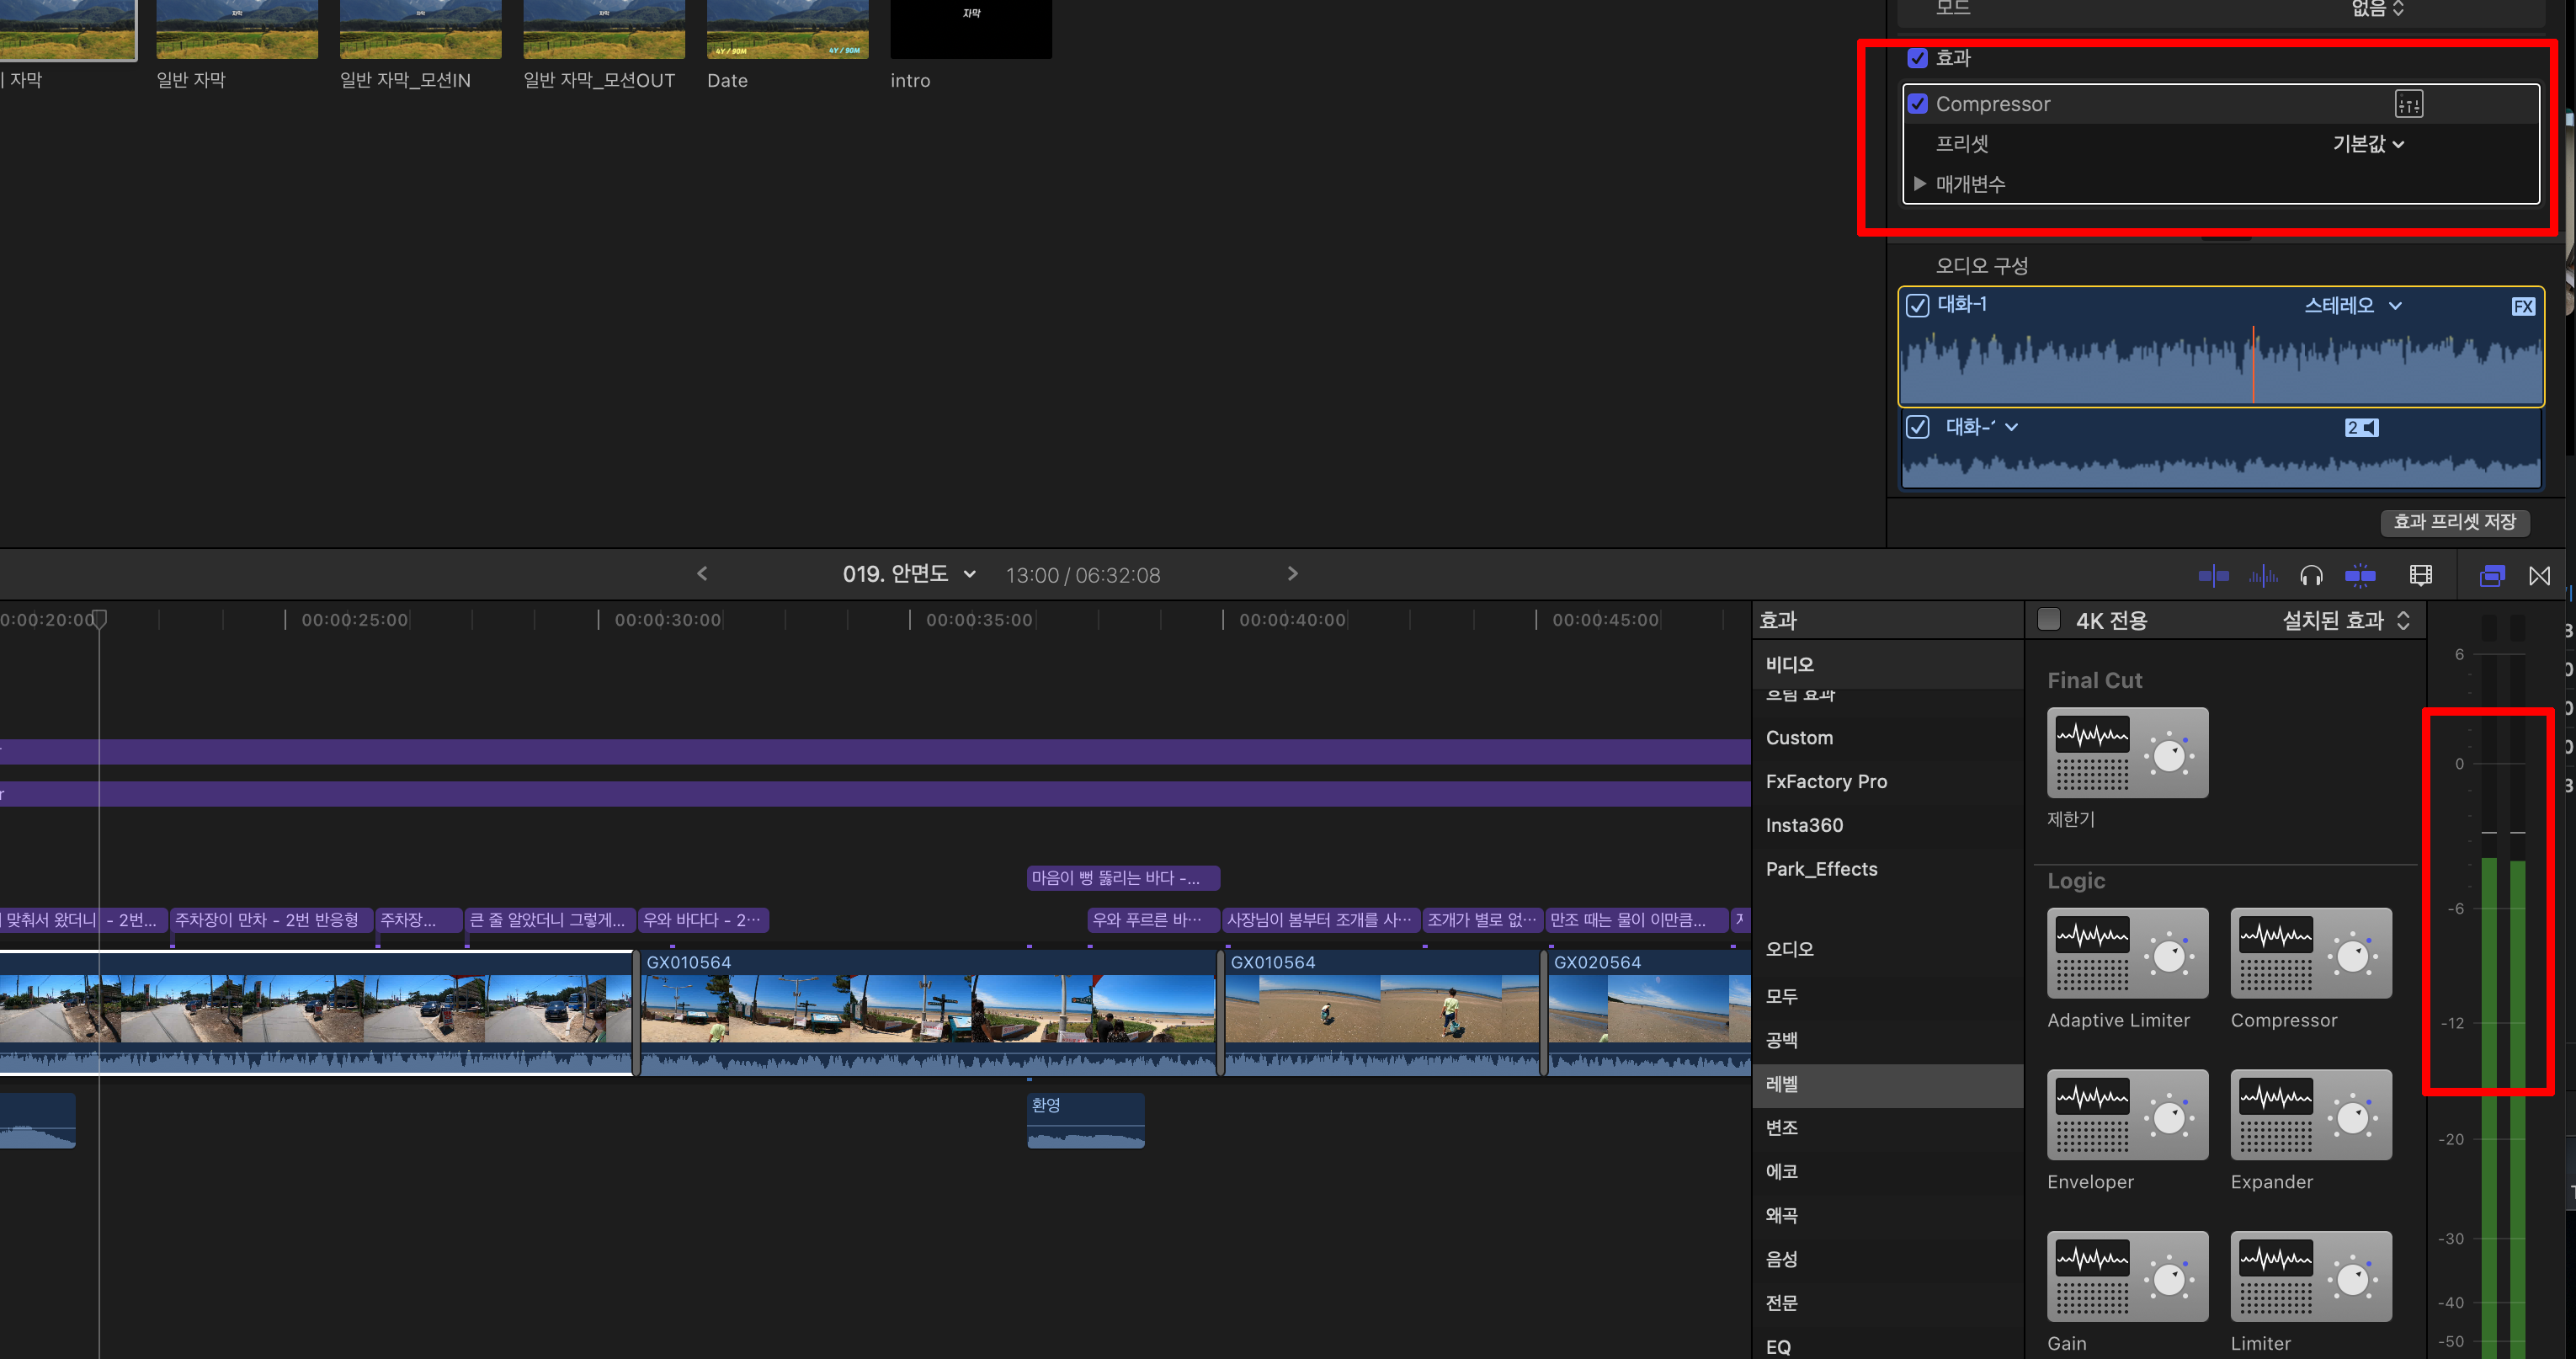Toggle the snapping icon
This screenshot has width=2576, height=1359.
pos(2360,575)
